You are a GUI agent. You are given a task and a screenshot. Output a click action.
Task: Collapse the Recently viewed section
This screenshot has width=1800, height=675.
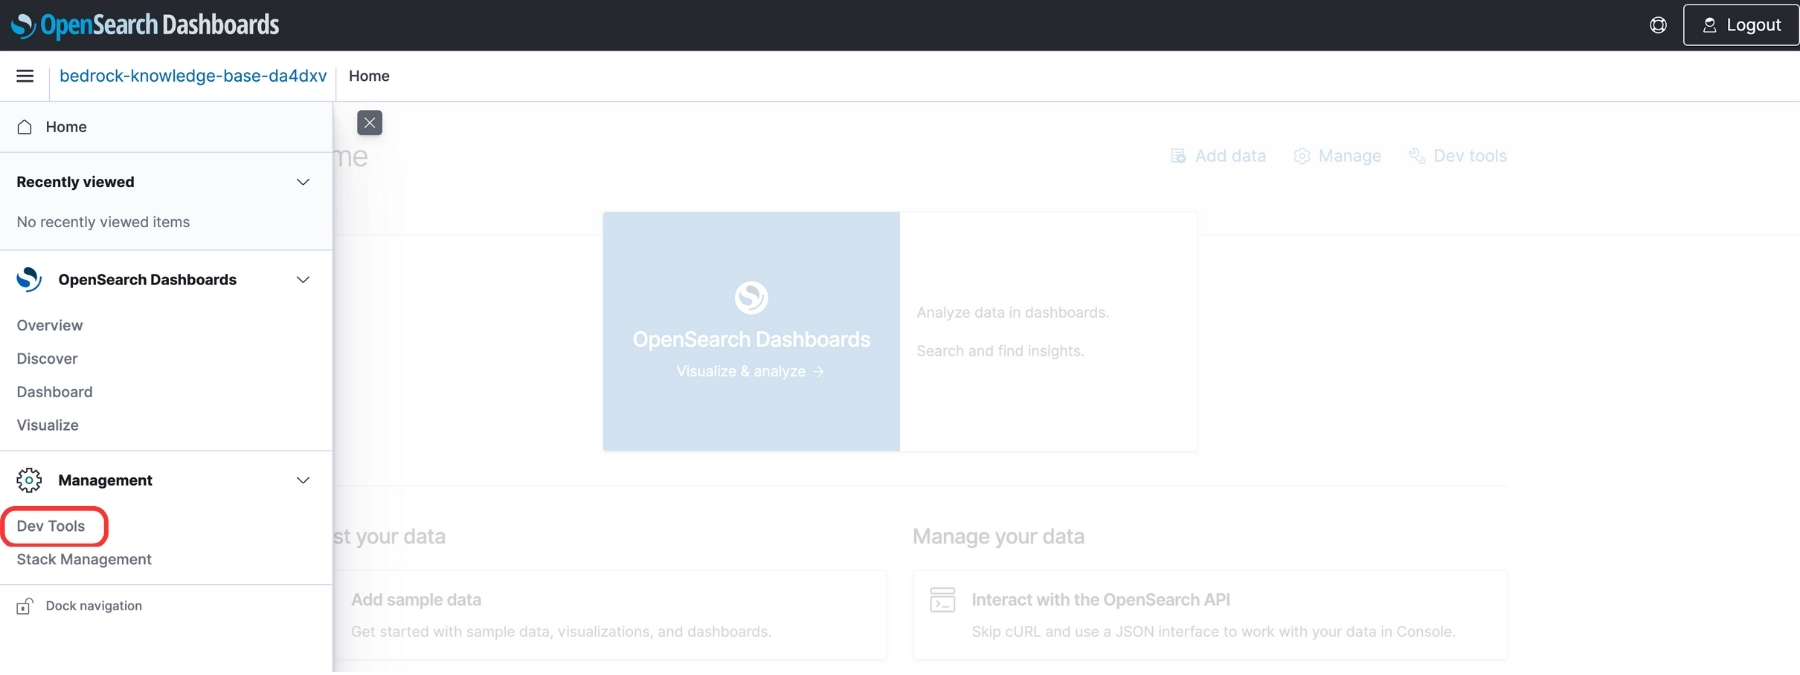point(303,182)
